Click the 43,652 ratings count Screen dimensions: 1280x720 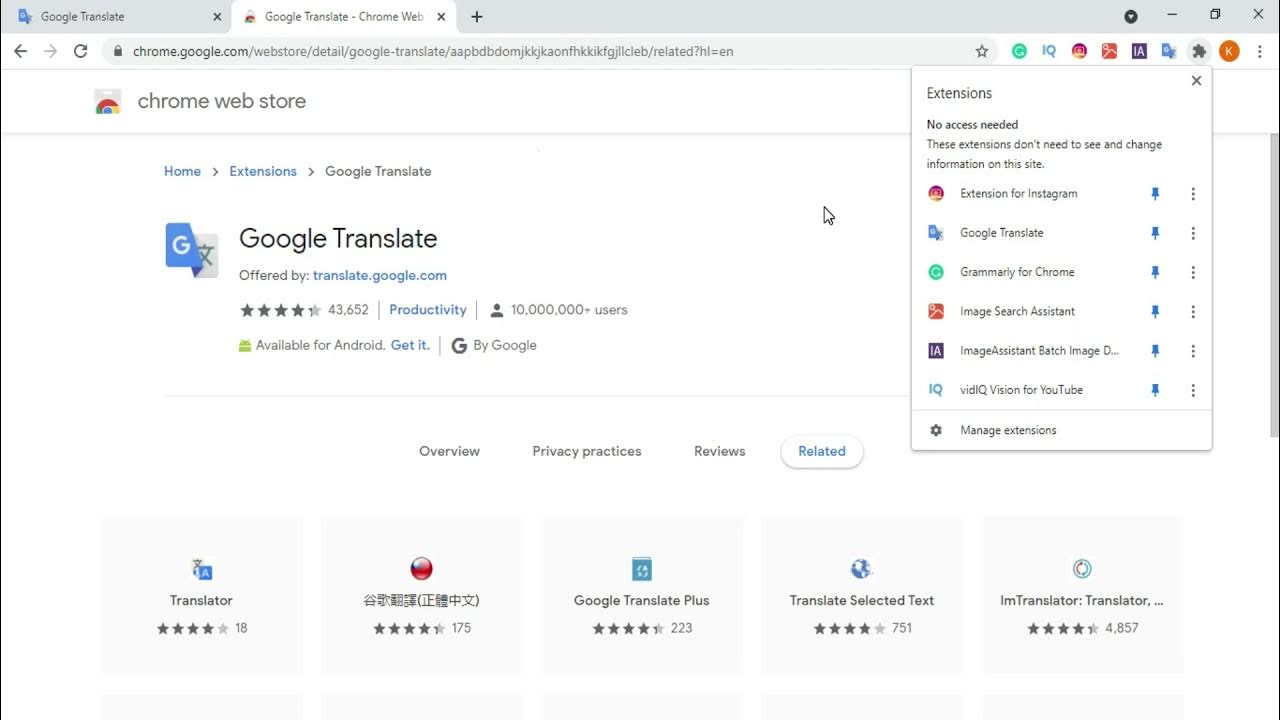click(348, 310)
